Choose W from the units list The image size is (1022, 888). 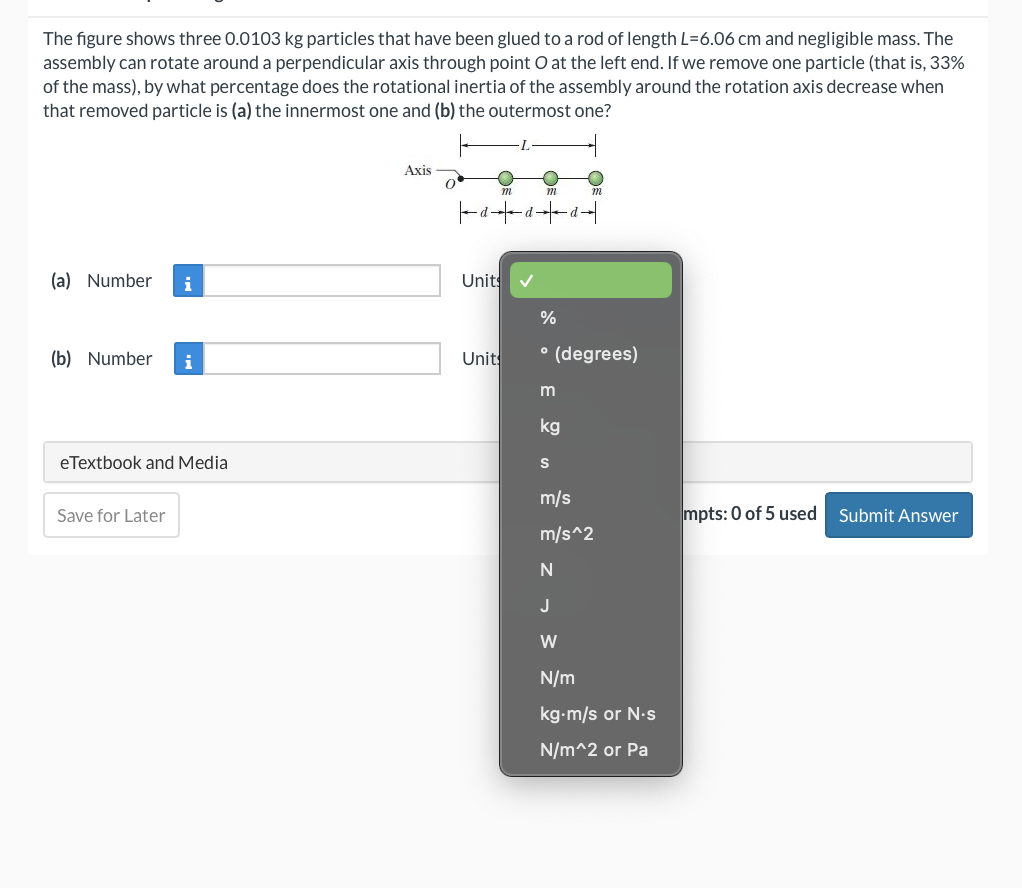pos(548,641)
